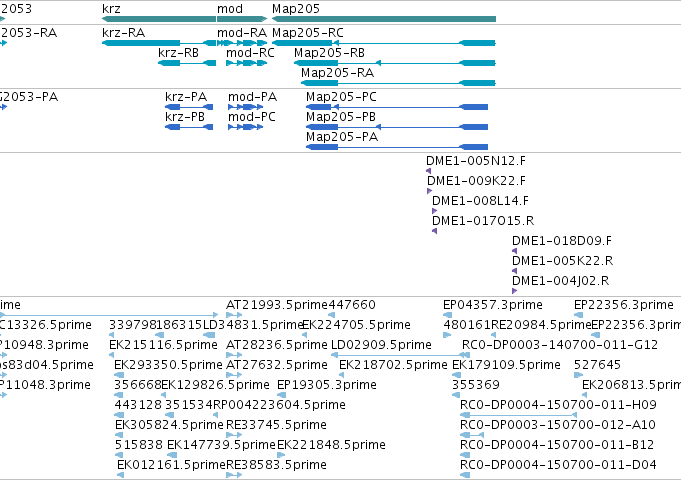Select RC0-DP0004-150700-011-H09 label
Screen dimensions: 681x480
pyautogui.click(x=558, y=404)
